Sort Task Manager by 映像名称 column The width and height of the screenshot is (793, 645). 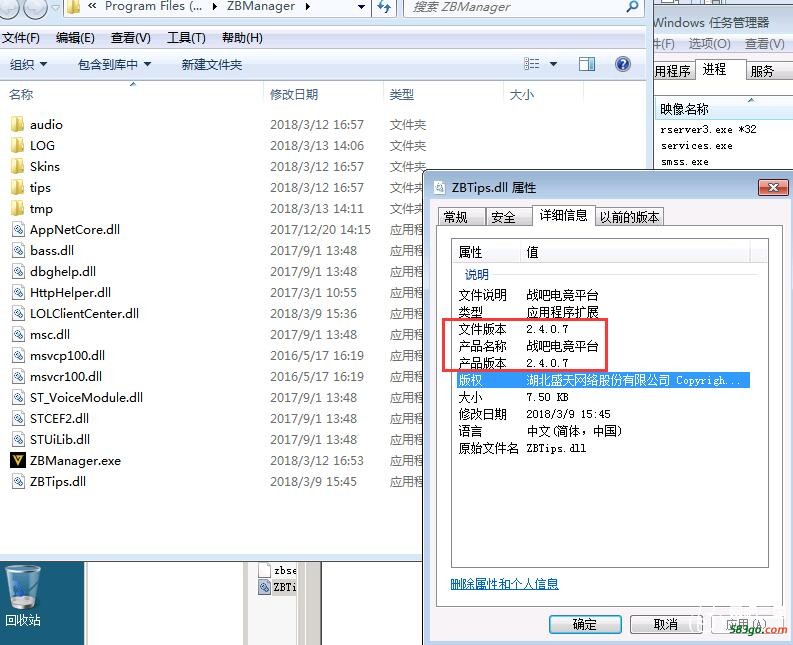pos(723,109)
